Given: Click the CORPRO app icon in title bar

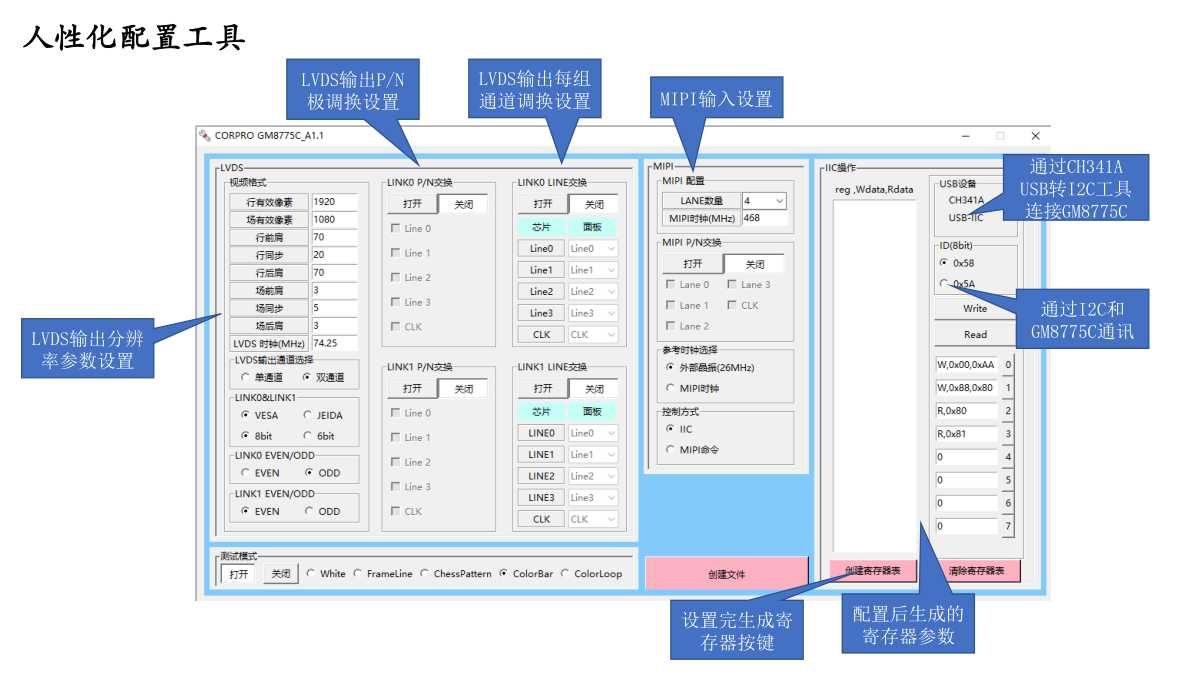Looking at the screenshot, I should click(x=205, y=135).
